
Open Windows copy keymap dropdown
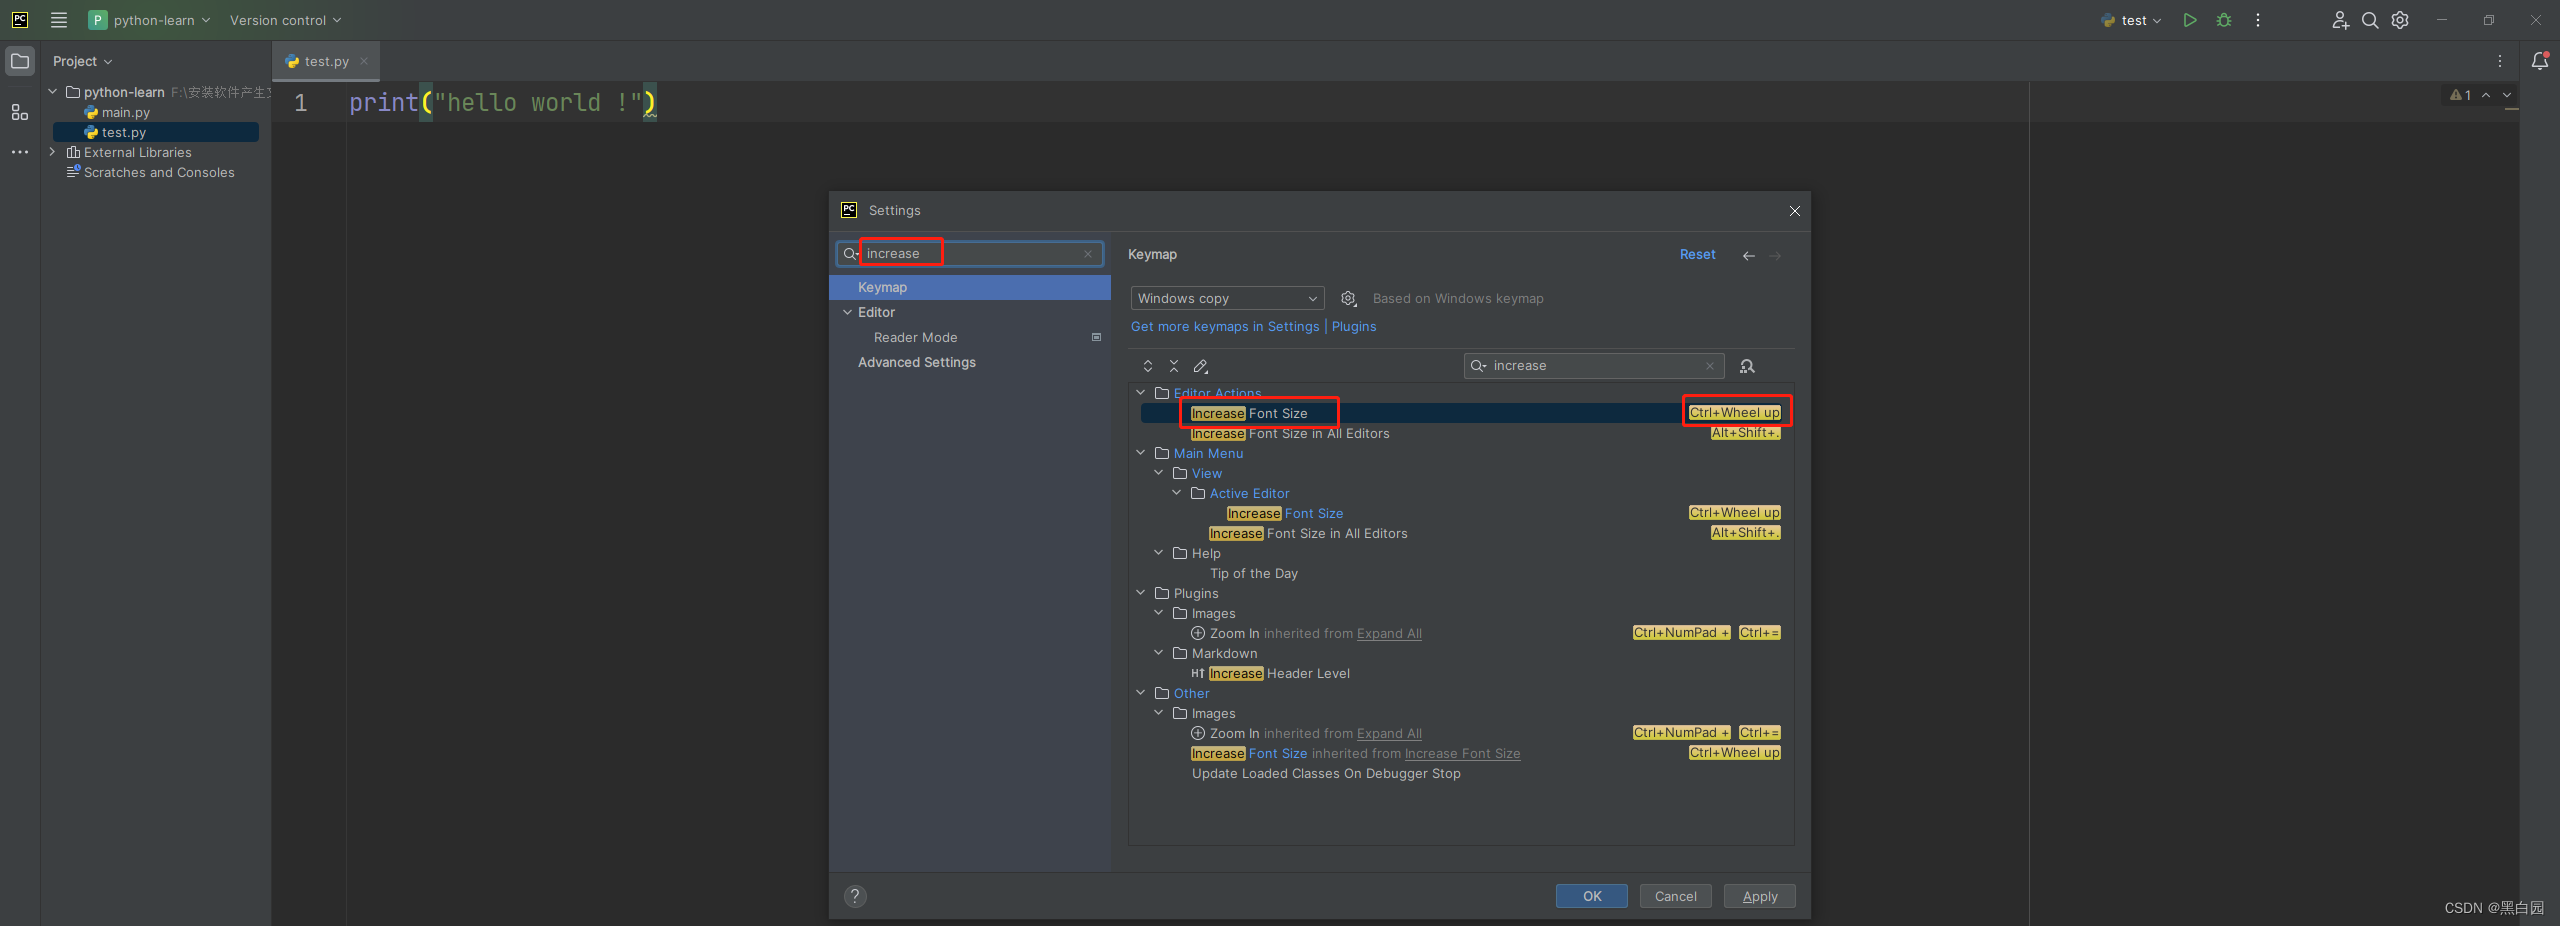[x=1227, y=298]
